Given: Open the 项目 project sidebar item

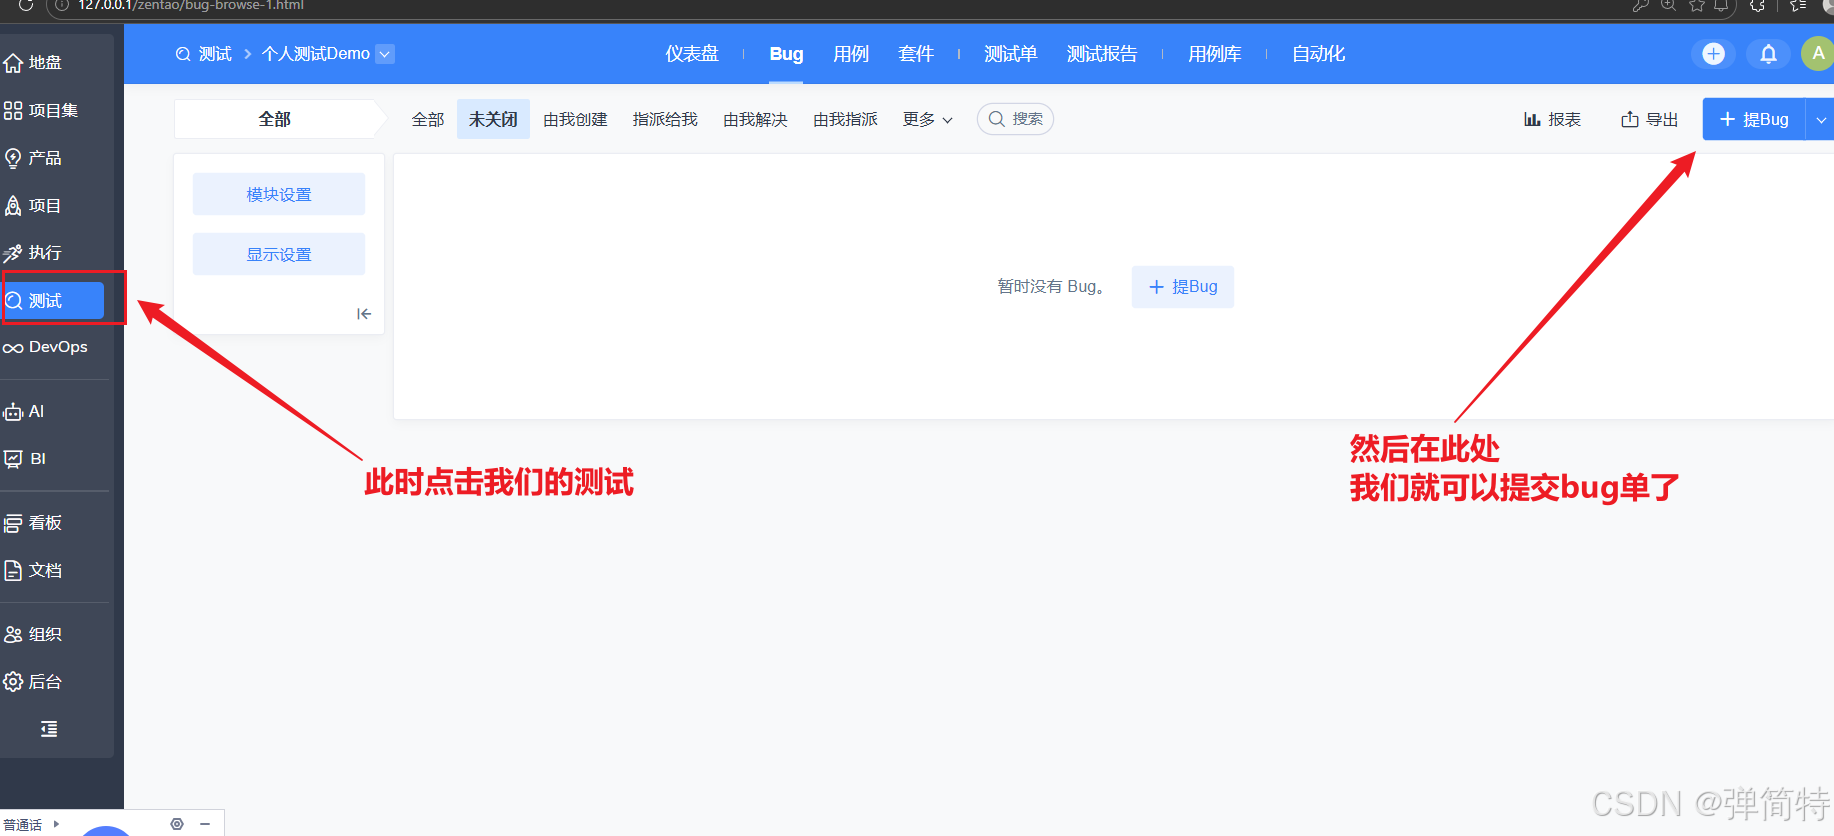Looking at the screenshot, I should pos(33,206).
